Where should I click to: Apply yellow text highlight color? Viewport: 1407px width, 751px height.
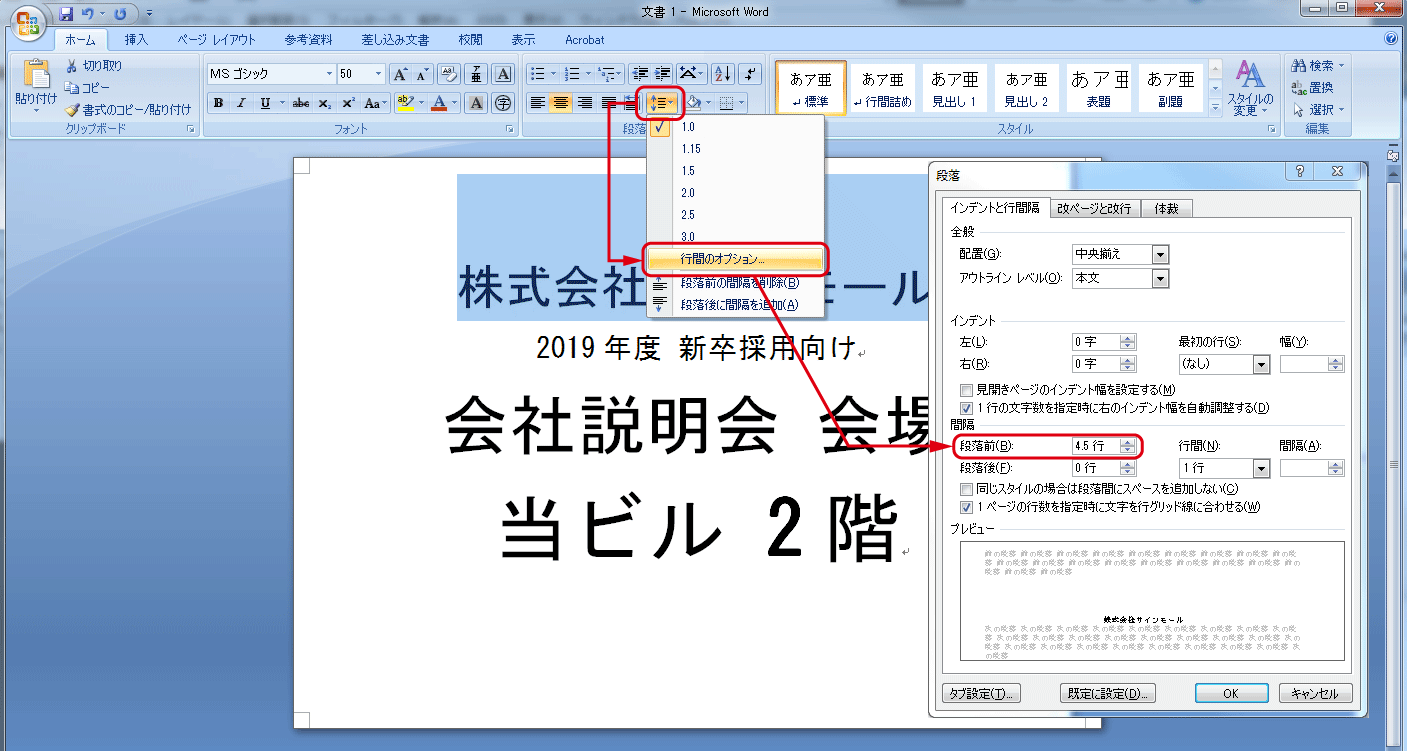[x=404, y=103]
